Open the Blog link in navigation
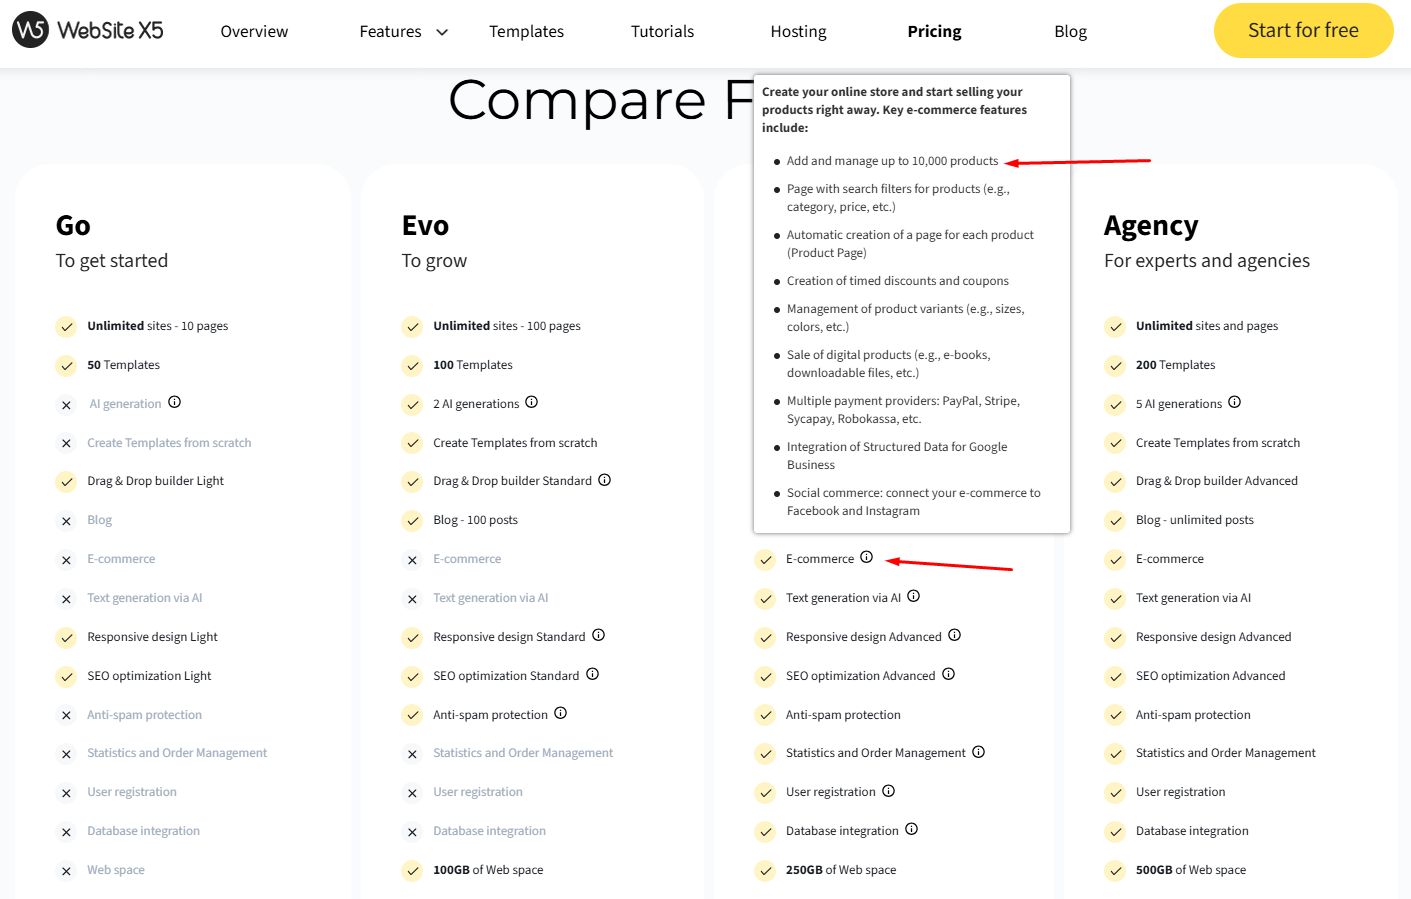Viewport: 1411px width, 899px height. (x=1070, y=32)
